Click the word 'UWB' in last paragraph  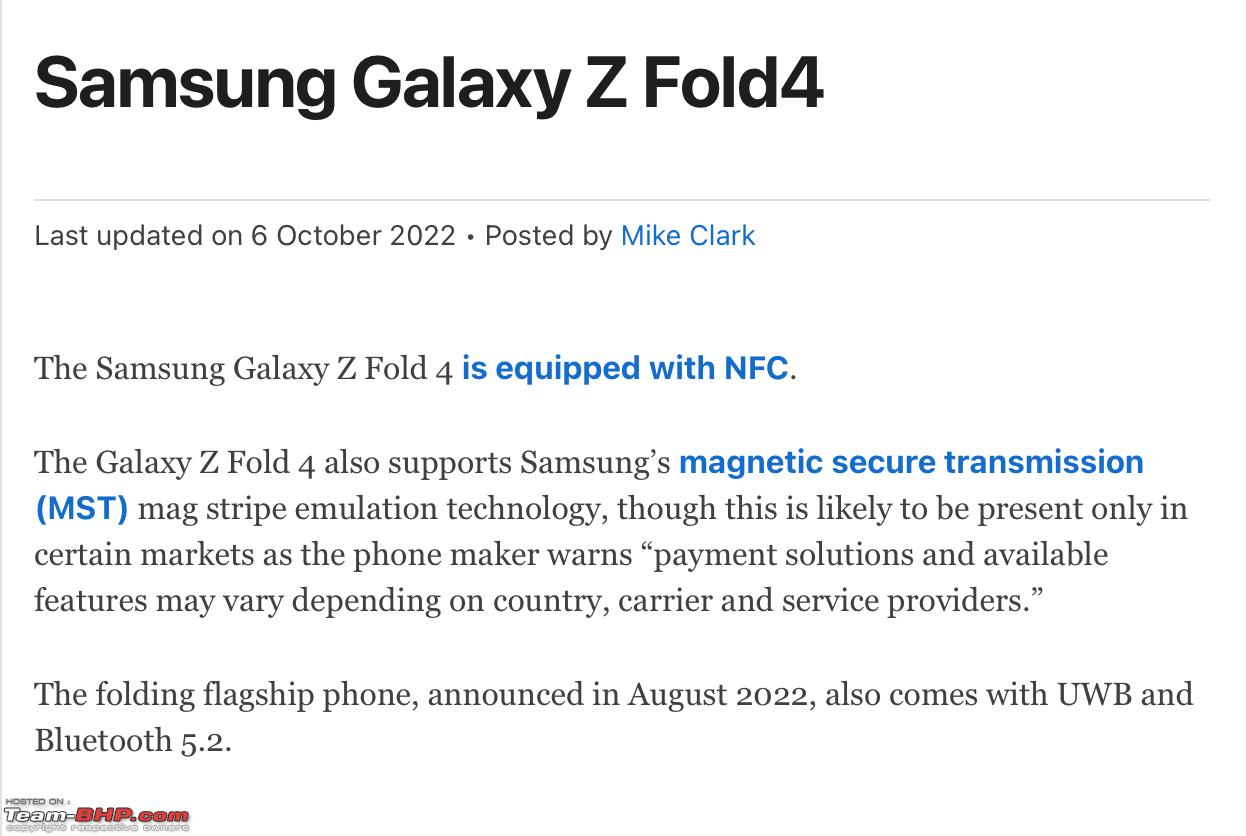(x=1095, y=694)
